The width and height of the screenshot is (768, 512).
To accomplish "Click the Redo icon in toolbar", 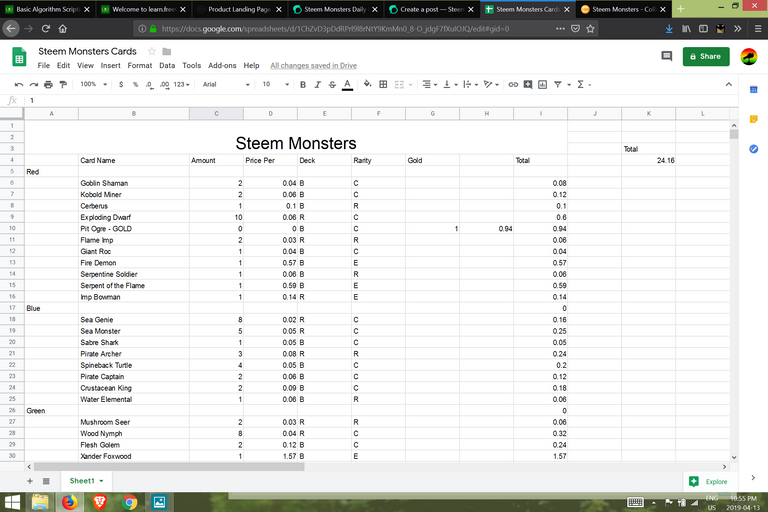I will pyautogui.click(x=33, y=85).
